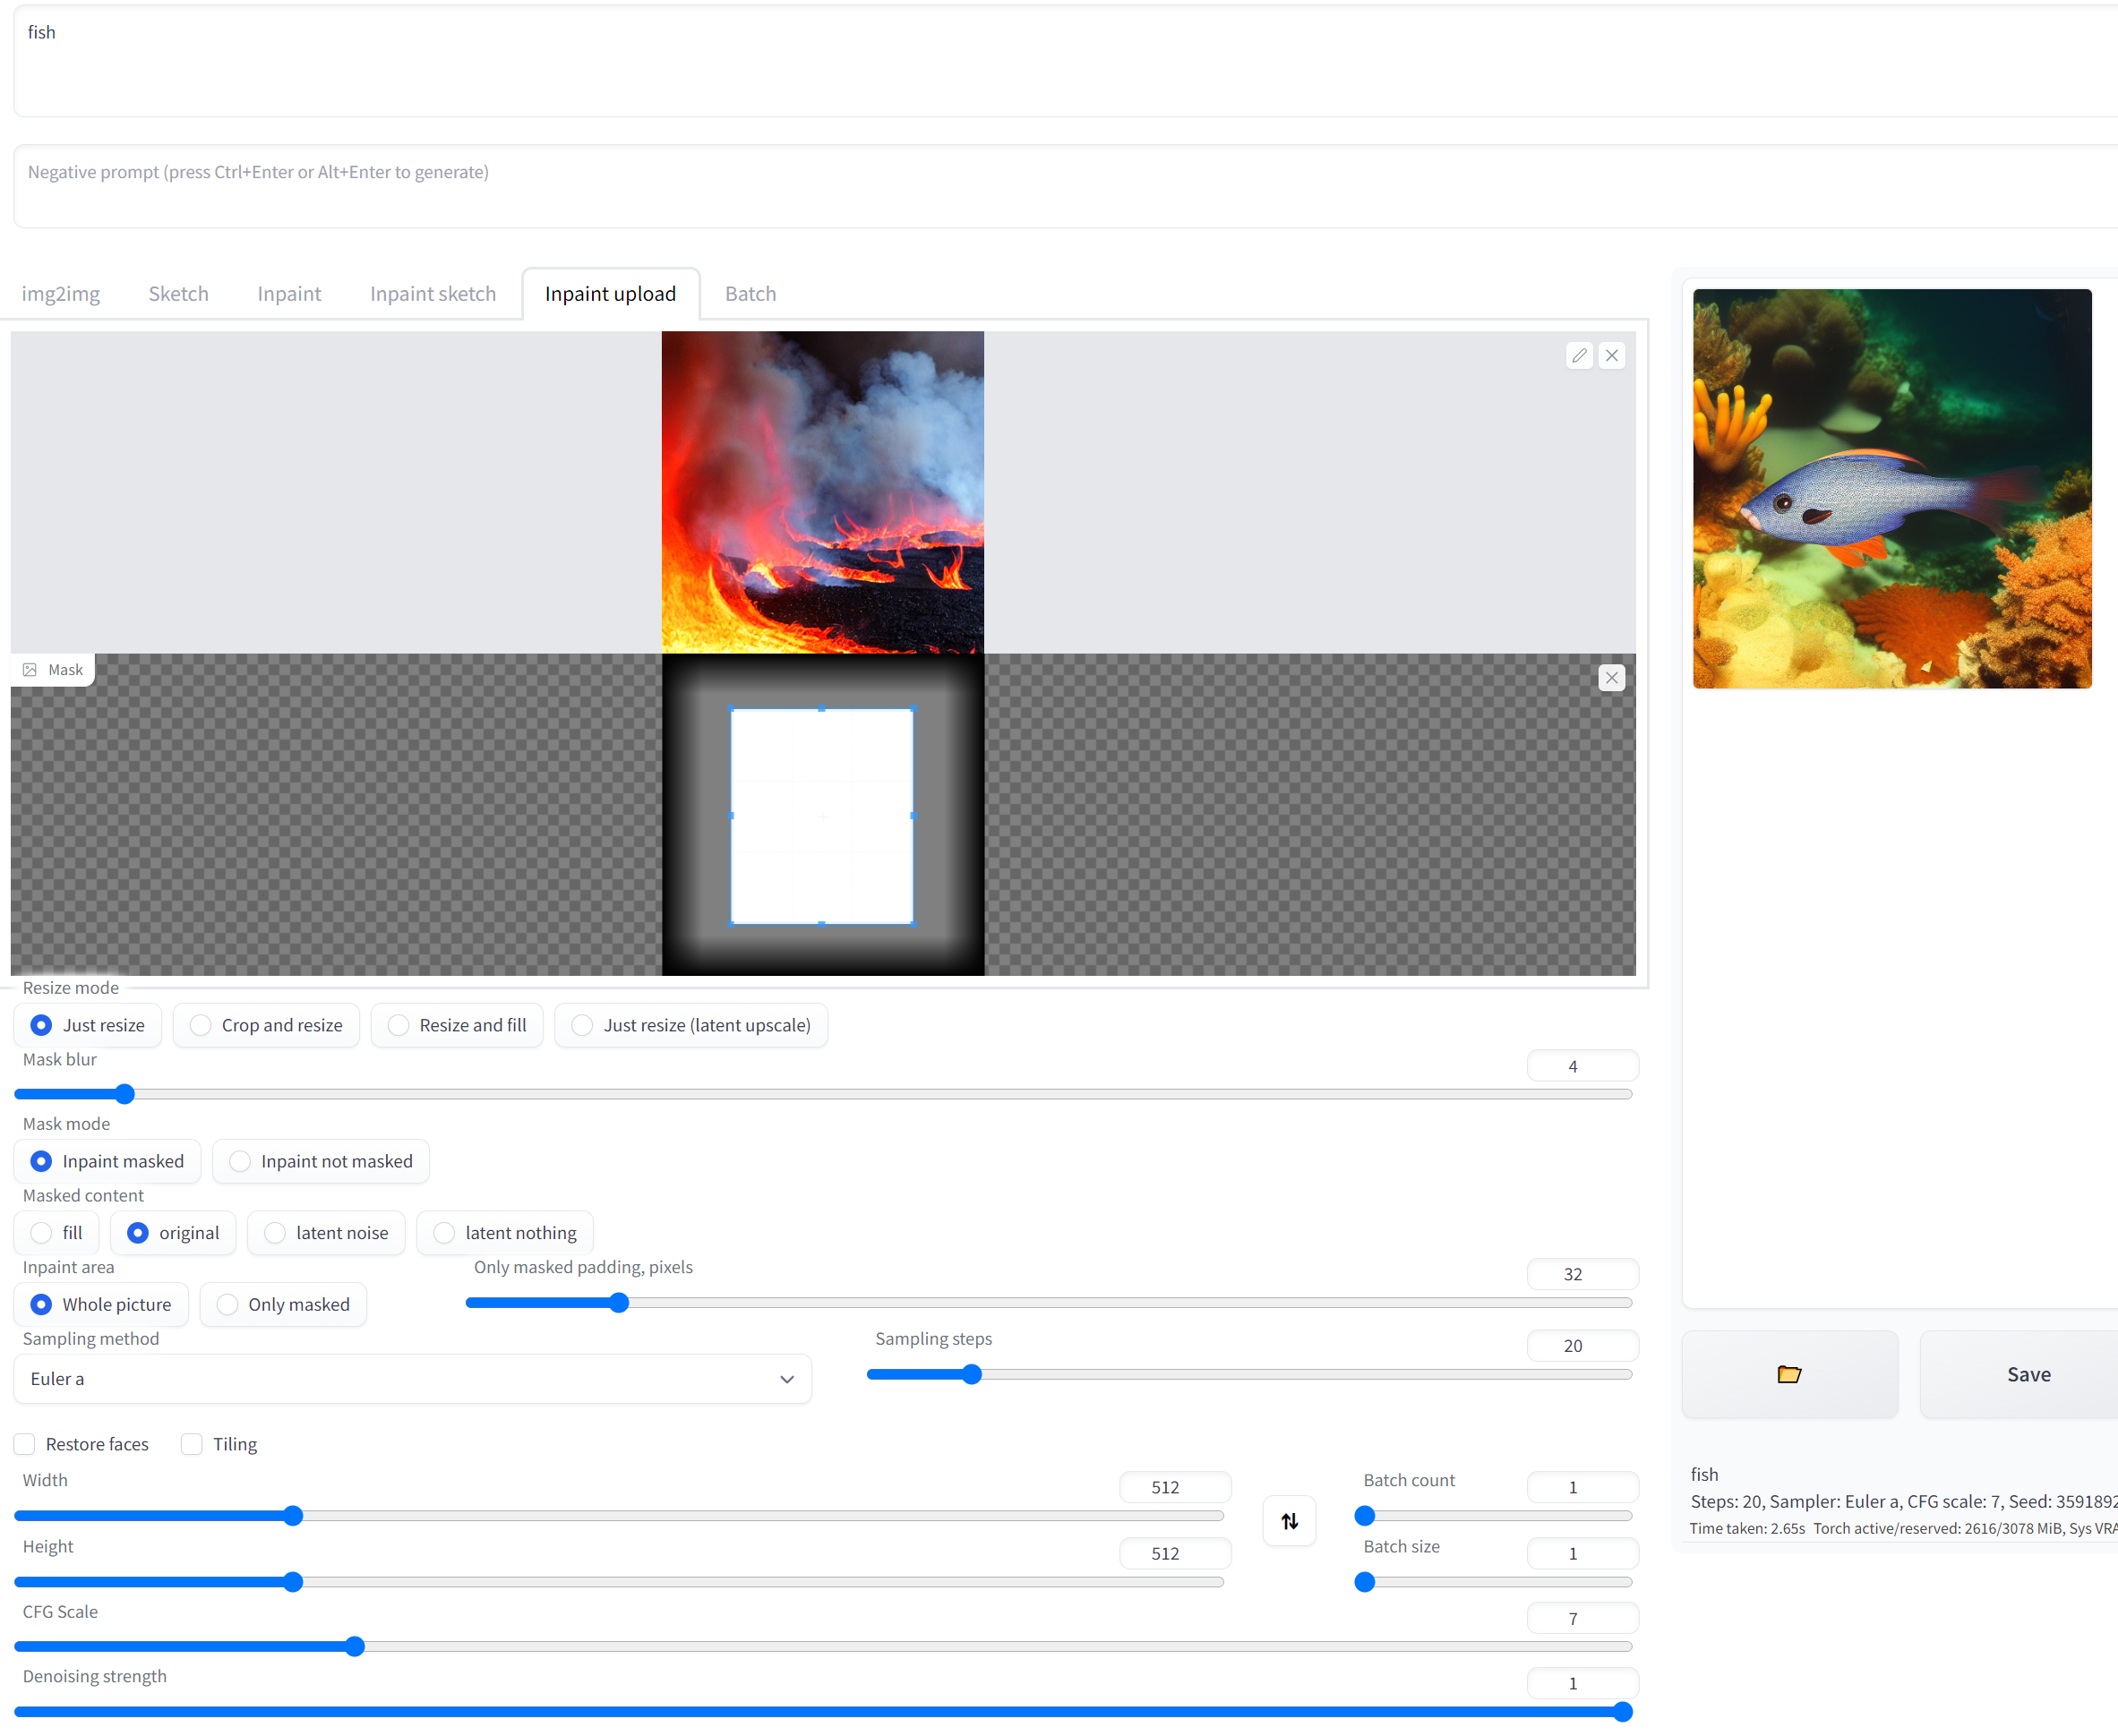This screenshot has width=2118, height=1736.
Task: Expand the Sampling method Euler a dropdown
Action: 412,1379
